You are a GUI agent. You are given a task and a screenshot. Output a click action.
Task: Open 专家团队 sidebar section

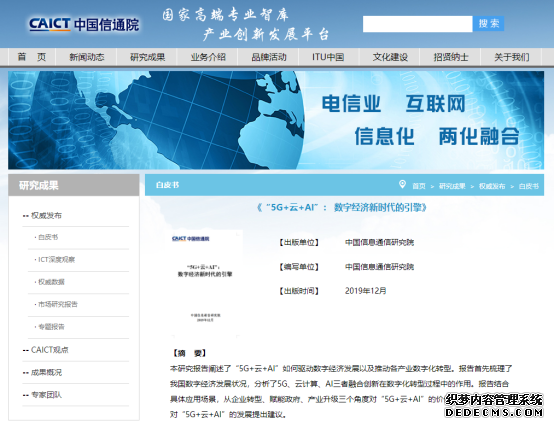(46, 395)
